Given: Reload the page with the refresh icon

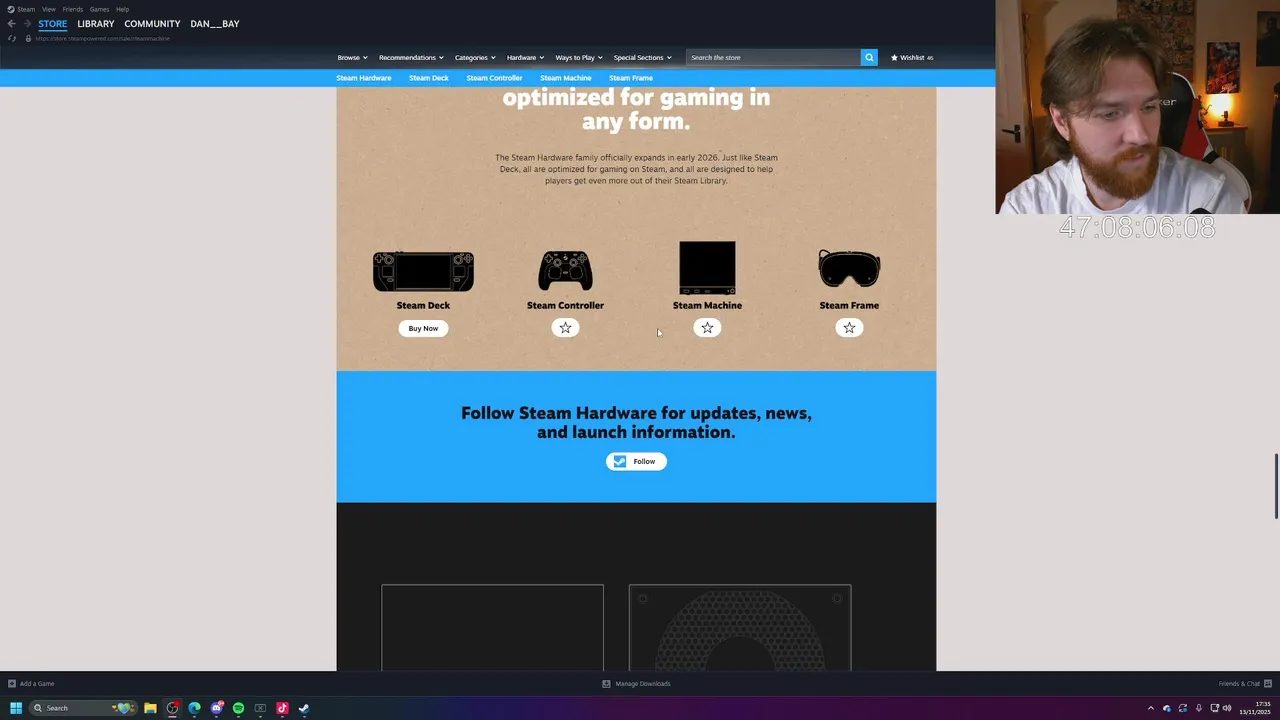Looking at the screenshot, I should [12, 38].
